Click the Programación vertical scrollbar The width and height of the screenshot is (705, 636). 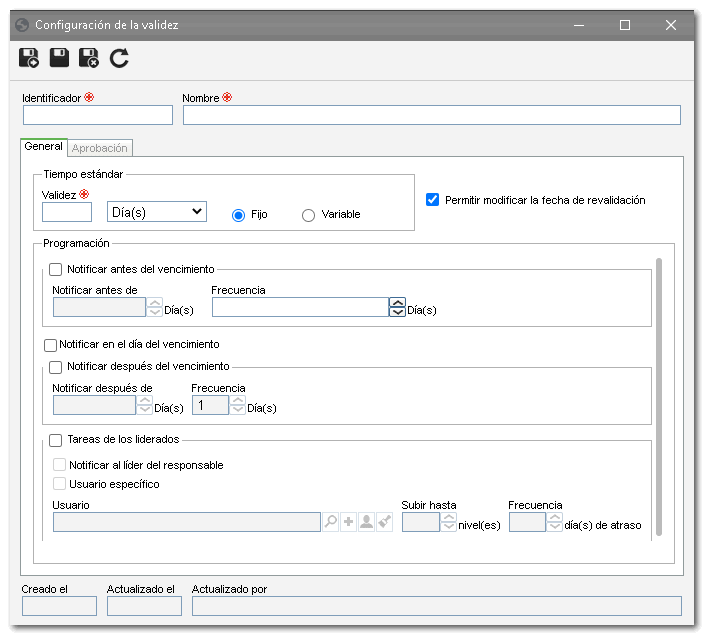tap(659, 397)
